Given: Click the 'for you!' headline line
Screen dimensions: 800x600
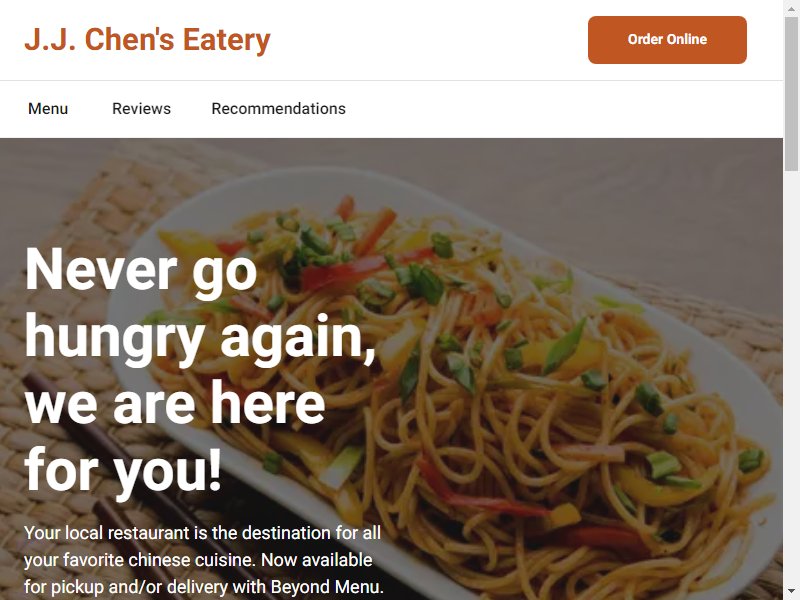Looking at the screenshot, I should coord(123,470).
